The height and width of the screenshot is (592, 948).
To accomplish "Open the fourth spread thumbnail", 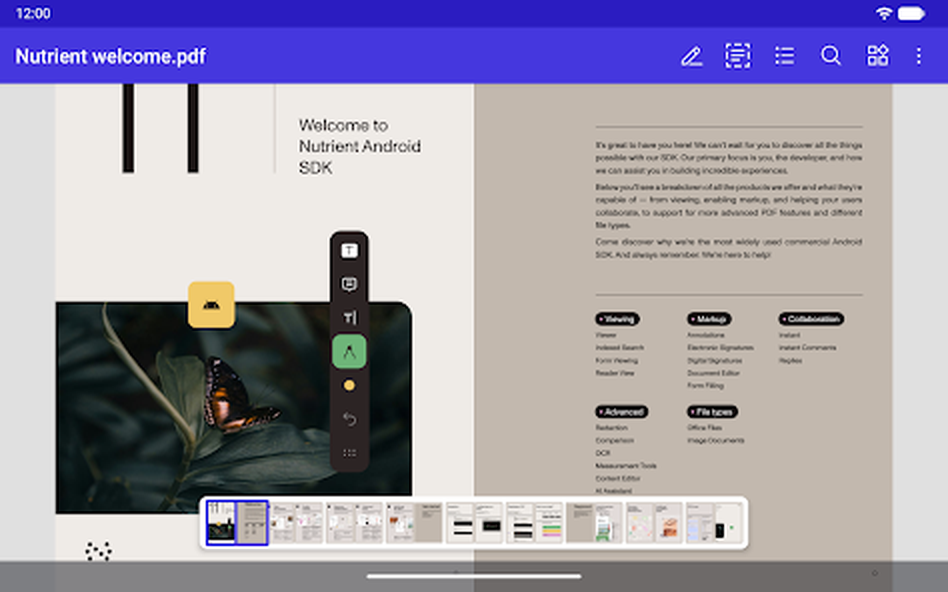I will pyautogui.click(x=415, y=522).
